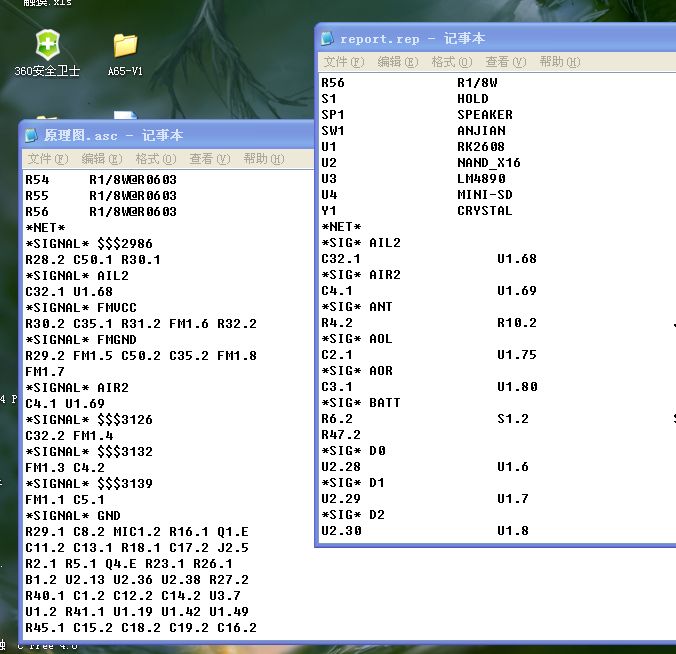Open 编辑 menu in 原理图.asc window
Image resolution: width=676 pixels, height=654 pixels.
101,159
